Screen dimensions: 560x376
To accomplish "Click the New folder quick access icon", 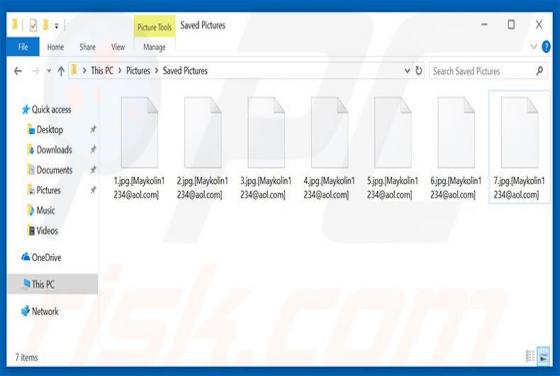I will [46, 25].
